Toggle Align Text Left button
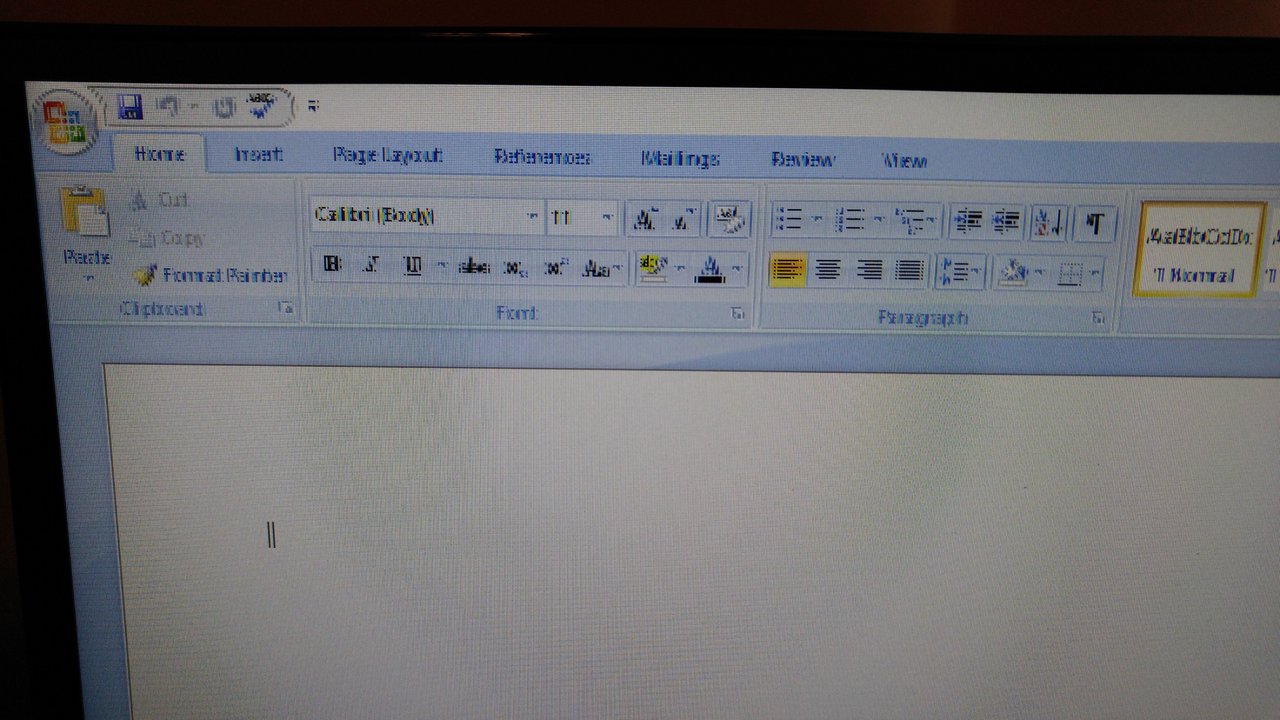Viewport: 1280px width, 720px height. [x=787, y=270]
